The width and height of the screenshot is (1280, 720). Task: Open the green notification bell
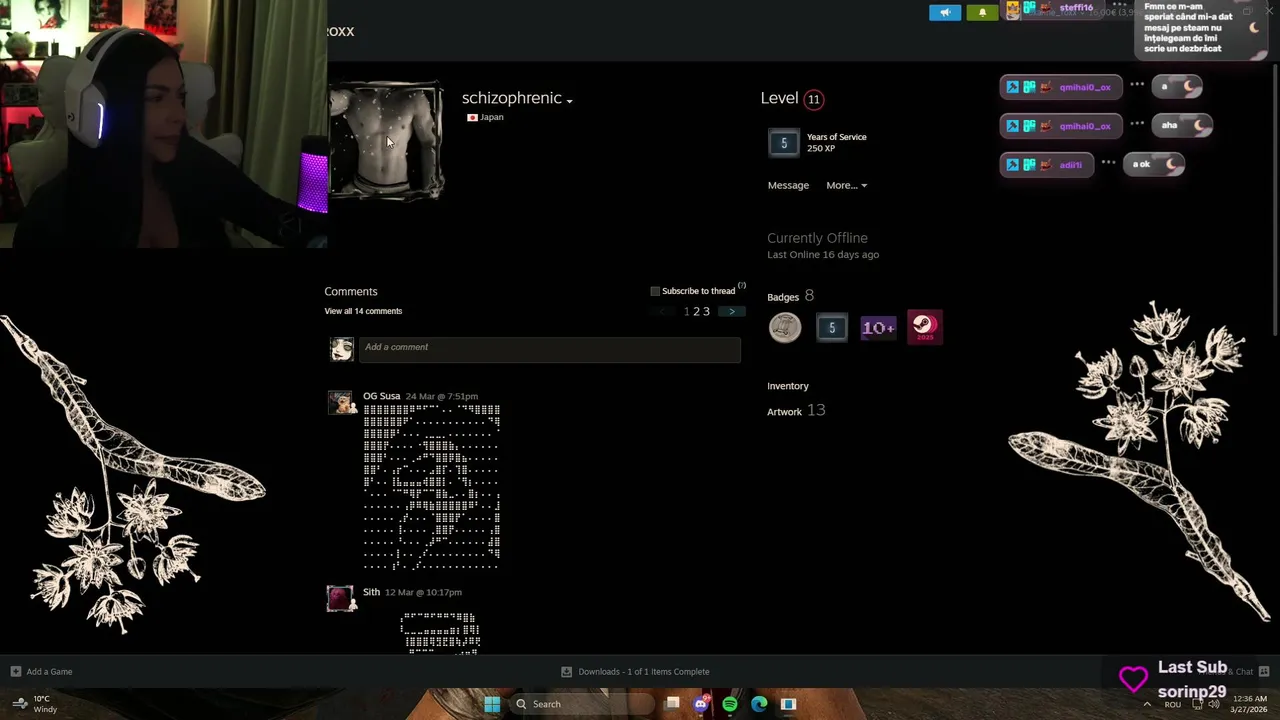pyautogui.click(x=982, y=13)
